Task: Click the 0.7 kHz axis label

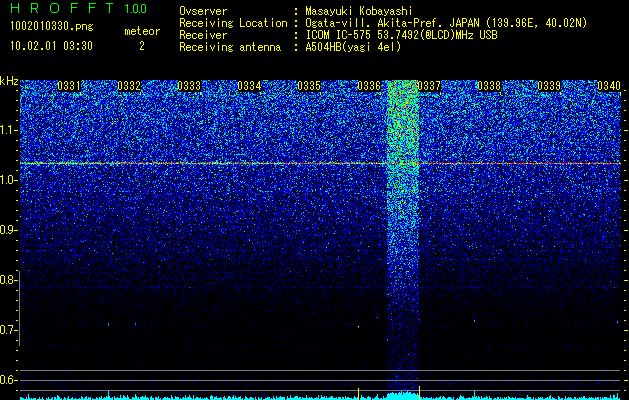Action: point(8,330)
